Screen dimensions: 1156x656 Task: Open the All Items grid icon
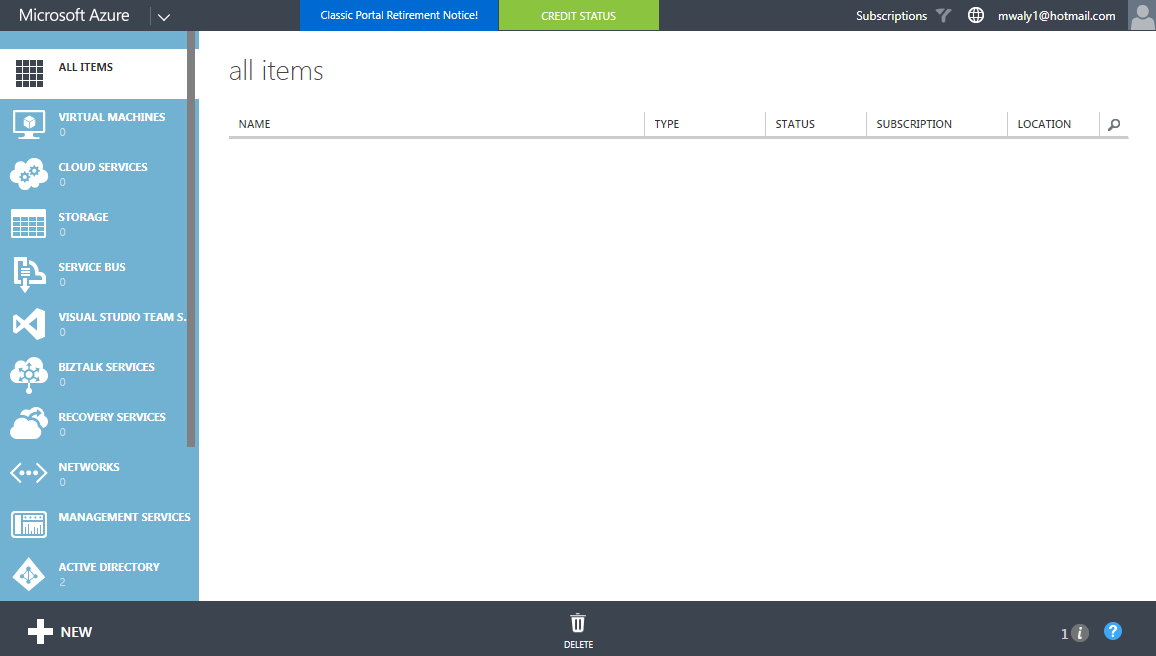[x=29, y=74]
